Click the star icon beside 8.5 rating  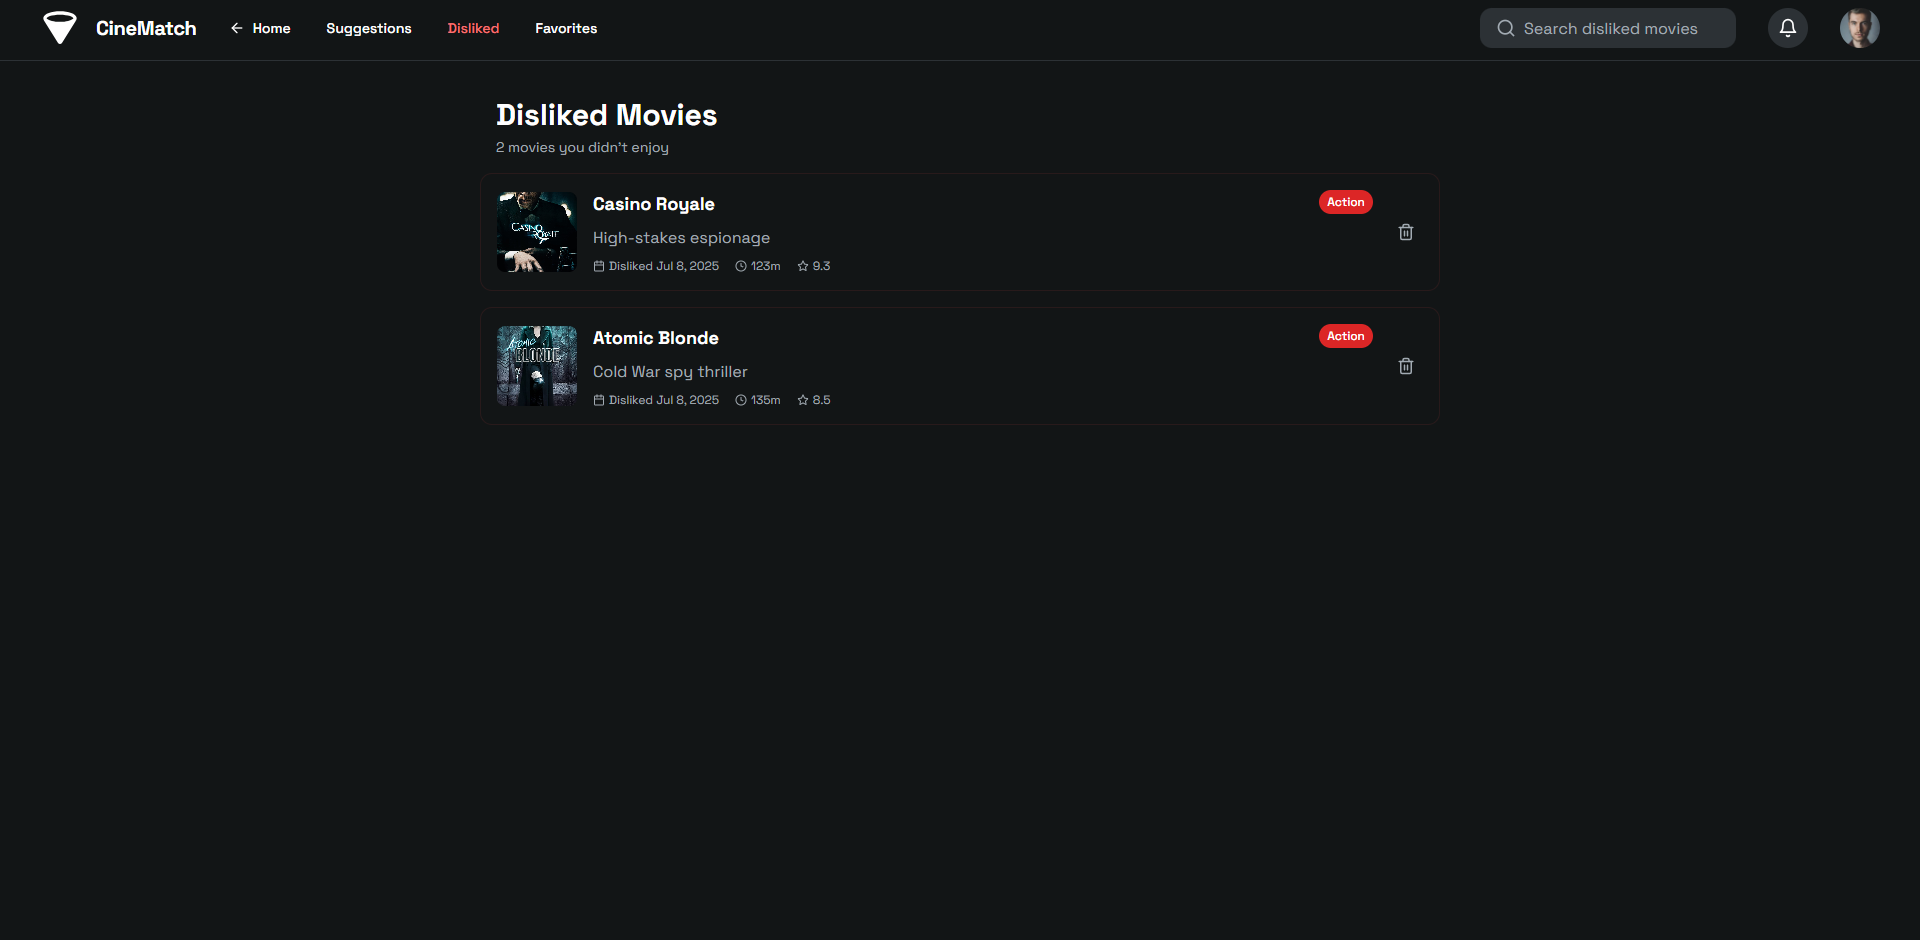pyautogui.click(x=803, y=400)
